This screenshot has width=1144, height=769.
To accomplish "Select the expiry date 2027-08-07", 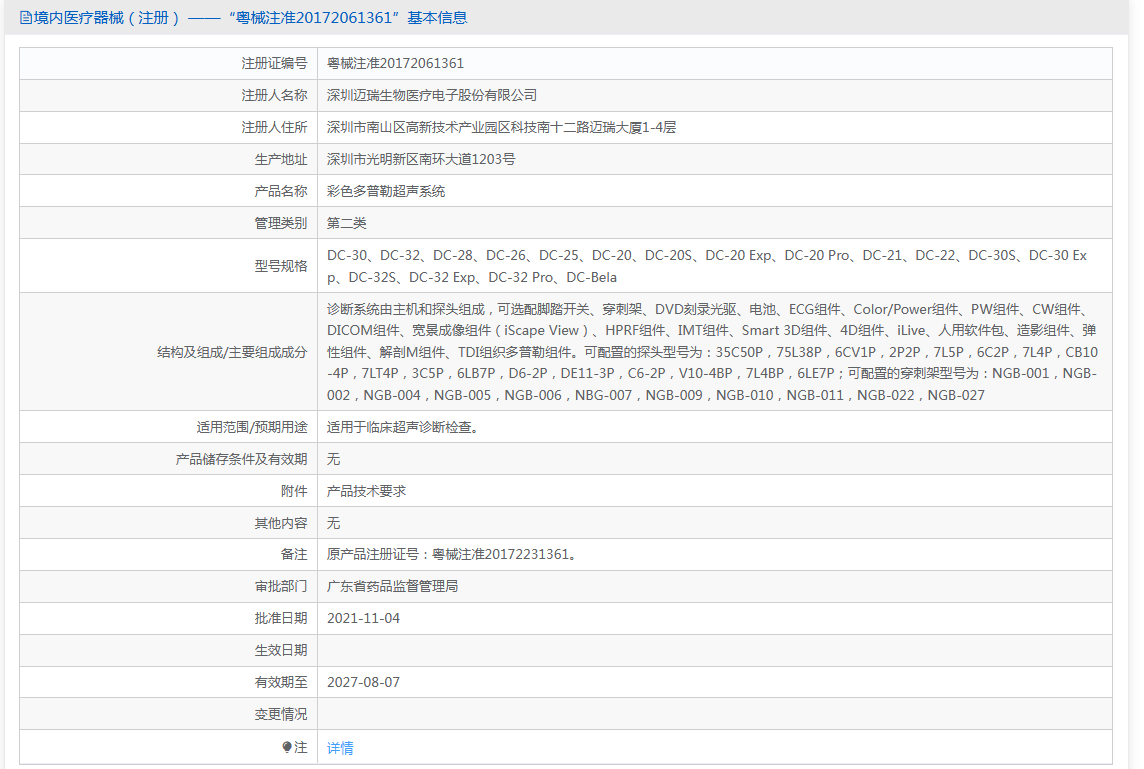I will click(363, 683).
